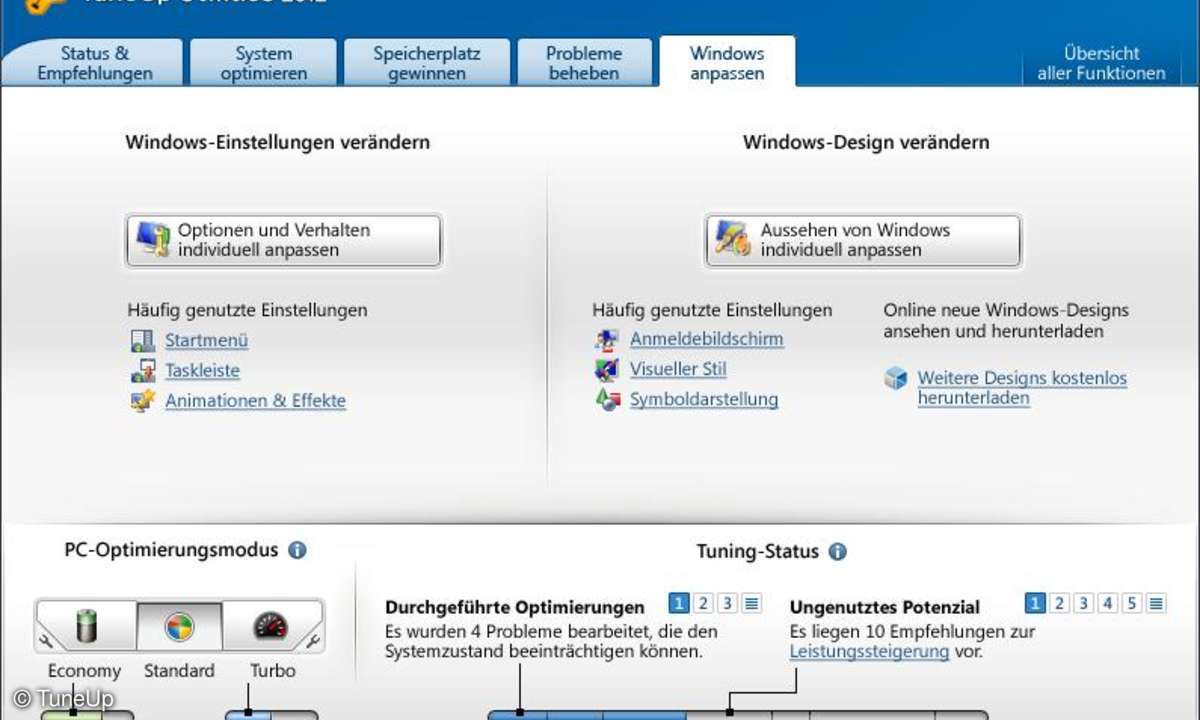The height and width of the screenshot is (720, 1200).
Task: Select page 5 of Ungenutztes Potenzial
Action: coord(1132,603)
